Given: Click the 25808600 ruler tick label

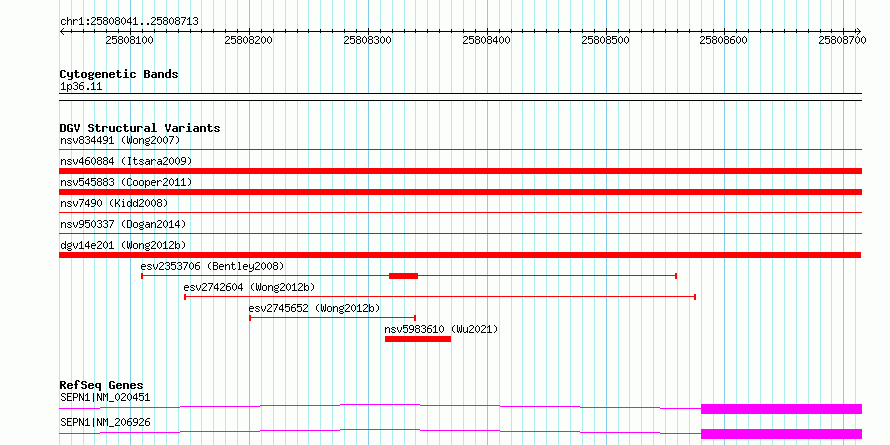Looking at the screenshot, I should (724, 40).
